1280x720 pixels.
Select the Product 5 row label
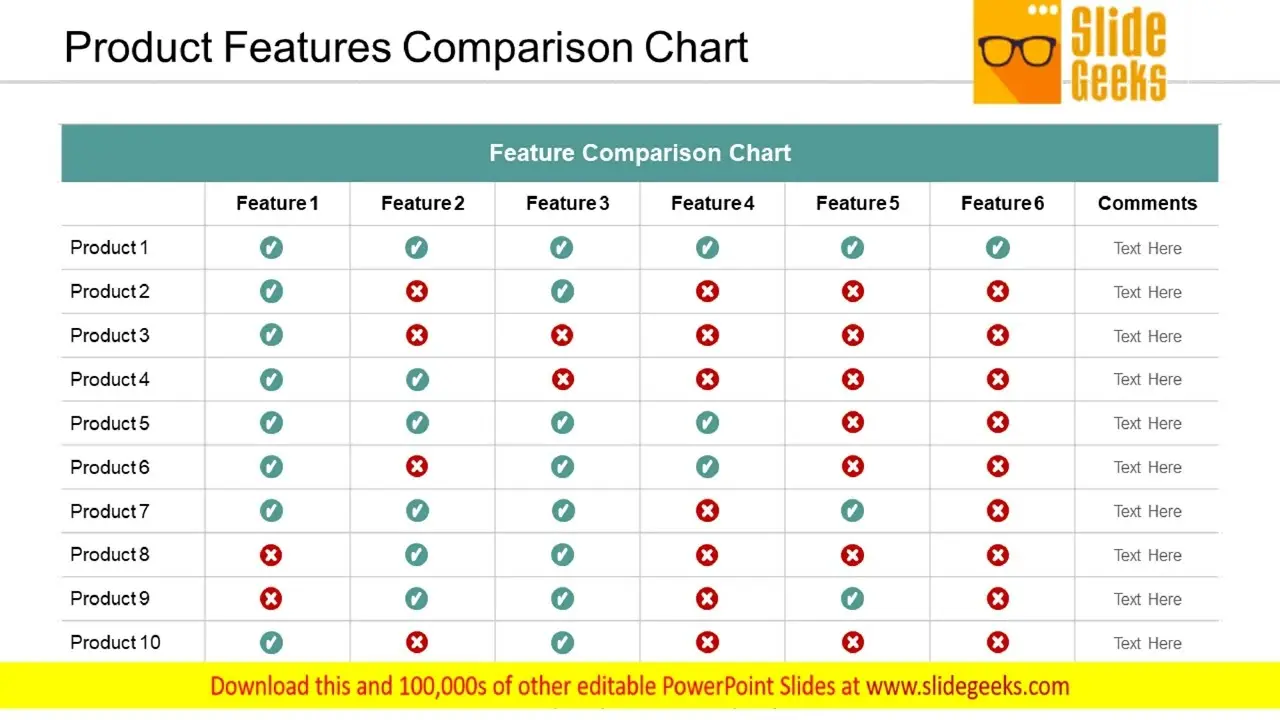(x=110, y=423)
